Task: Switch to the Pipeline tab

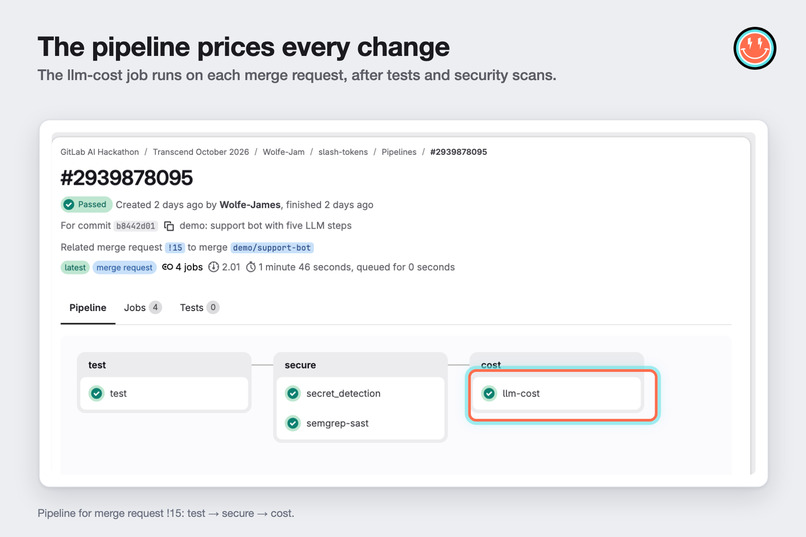Action: pos(88,308)
